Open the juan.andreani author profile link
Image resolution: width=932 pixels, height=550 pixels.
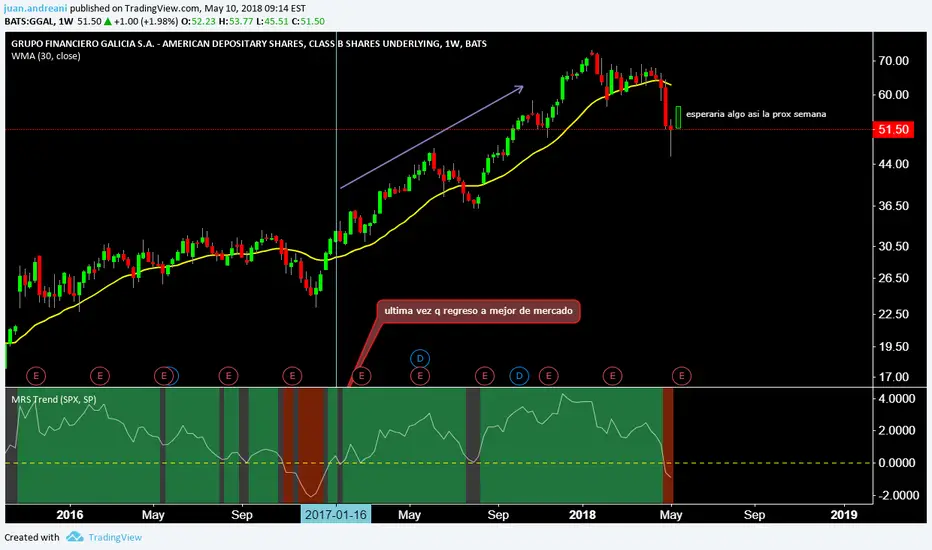(35, 8)
